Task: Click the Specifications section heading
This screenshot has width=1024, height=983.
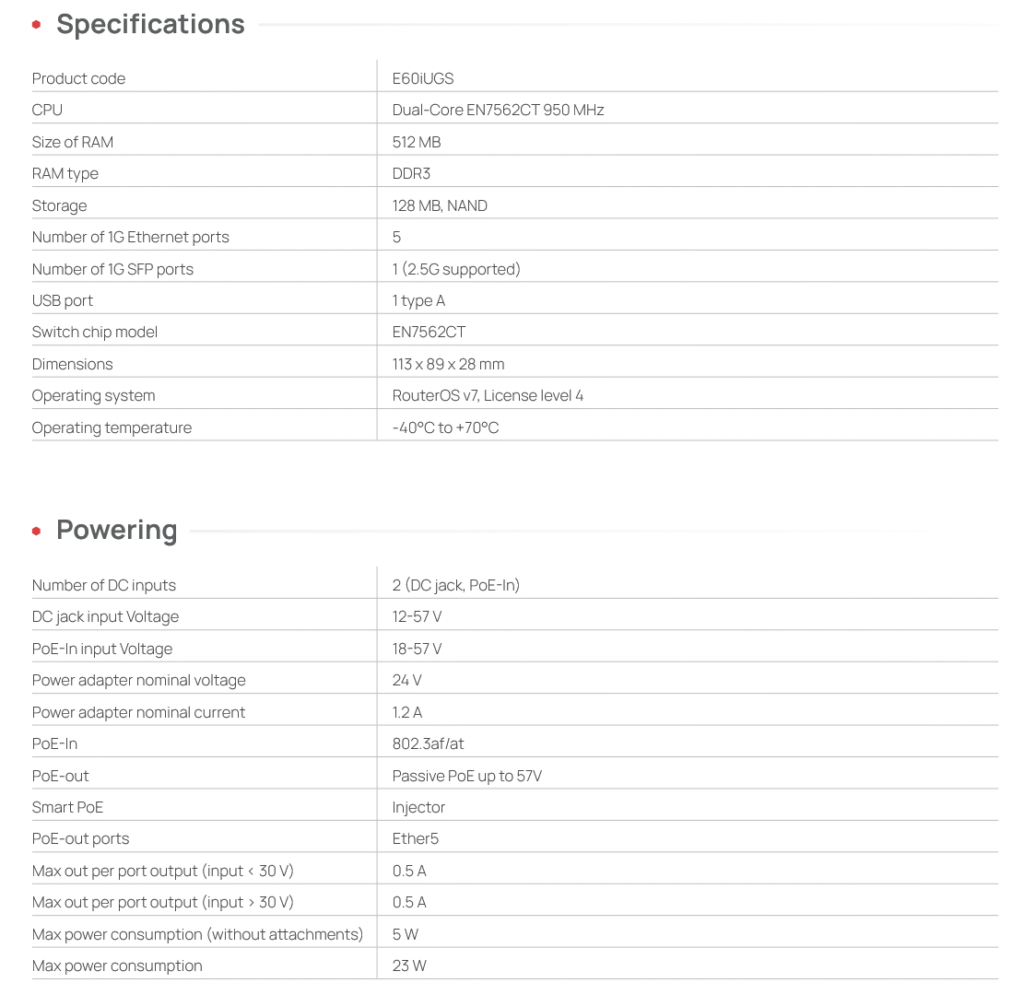Action: point(150,24)
